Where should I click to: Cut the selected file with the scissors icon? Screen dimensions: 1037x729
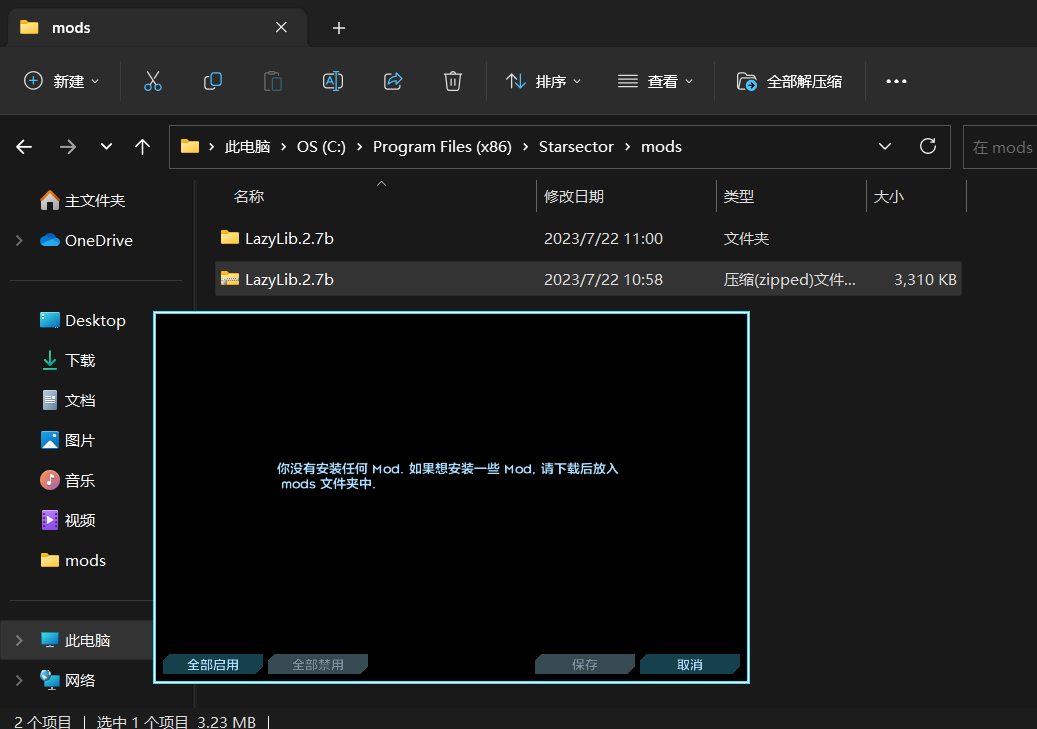point(152,81)
